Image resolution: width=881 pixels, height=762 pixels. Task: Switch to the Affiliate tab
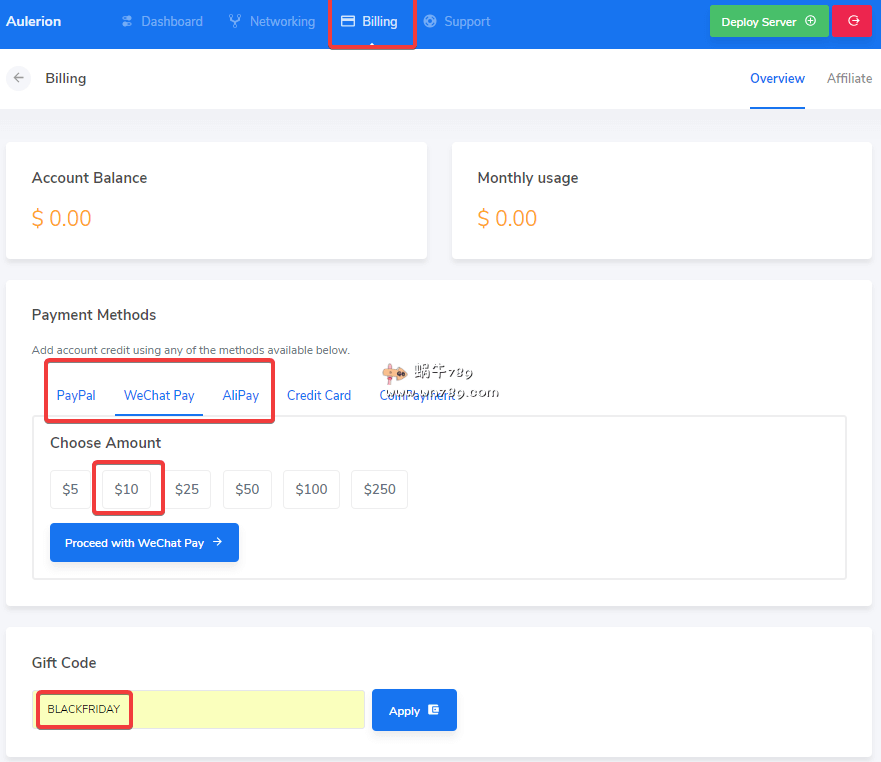pyautogui.click(x=849, y=78)
